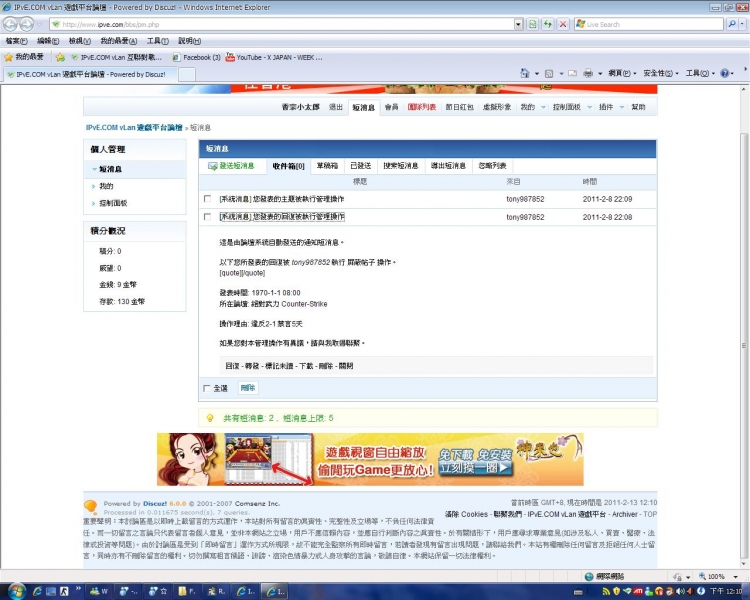Open Internet Explorer quick launch icon
Screen dimensions: 750x600
[x=37, y=591]
